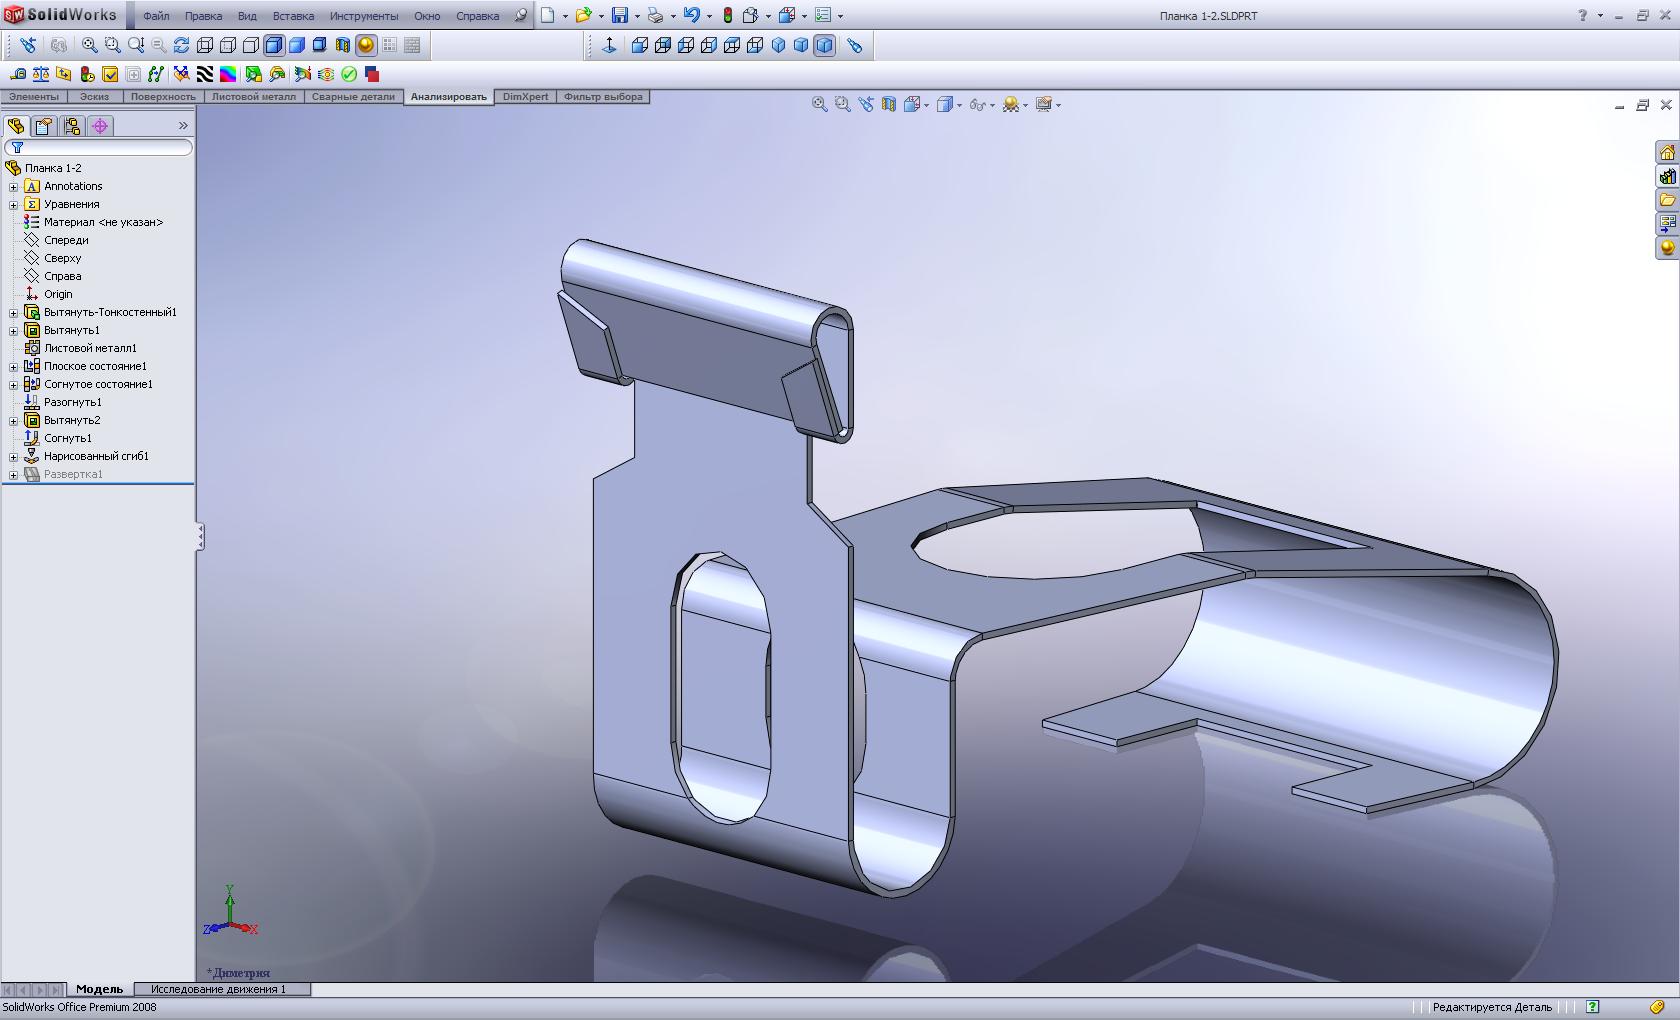Open the Вставка menu
Viewport: 1680px width, 1020px height.
click(293, 16)
